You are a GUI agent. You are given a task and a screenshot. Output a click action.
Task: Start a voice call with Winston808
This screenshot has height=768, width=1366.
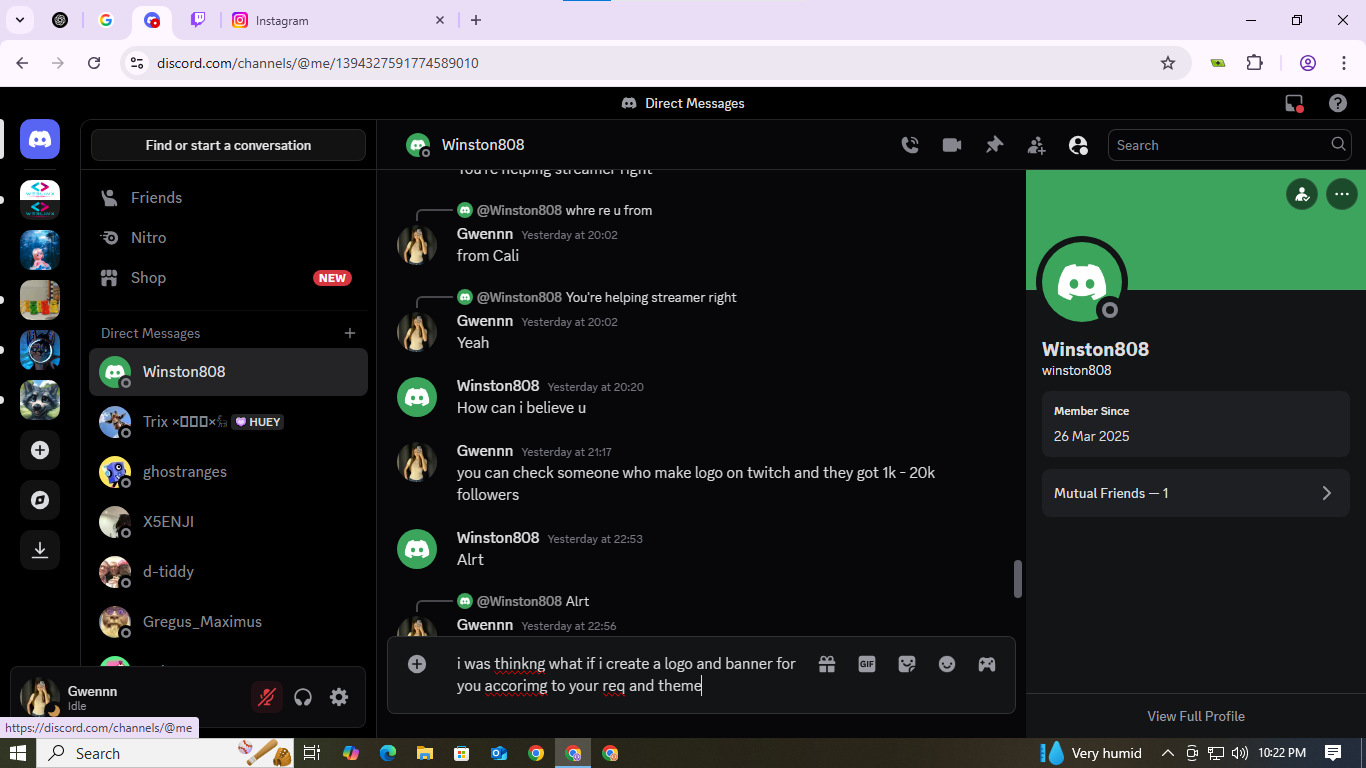(909, 145)
